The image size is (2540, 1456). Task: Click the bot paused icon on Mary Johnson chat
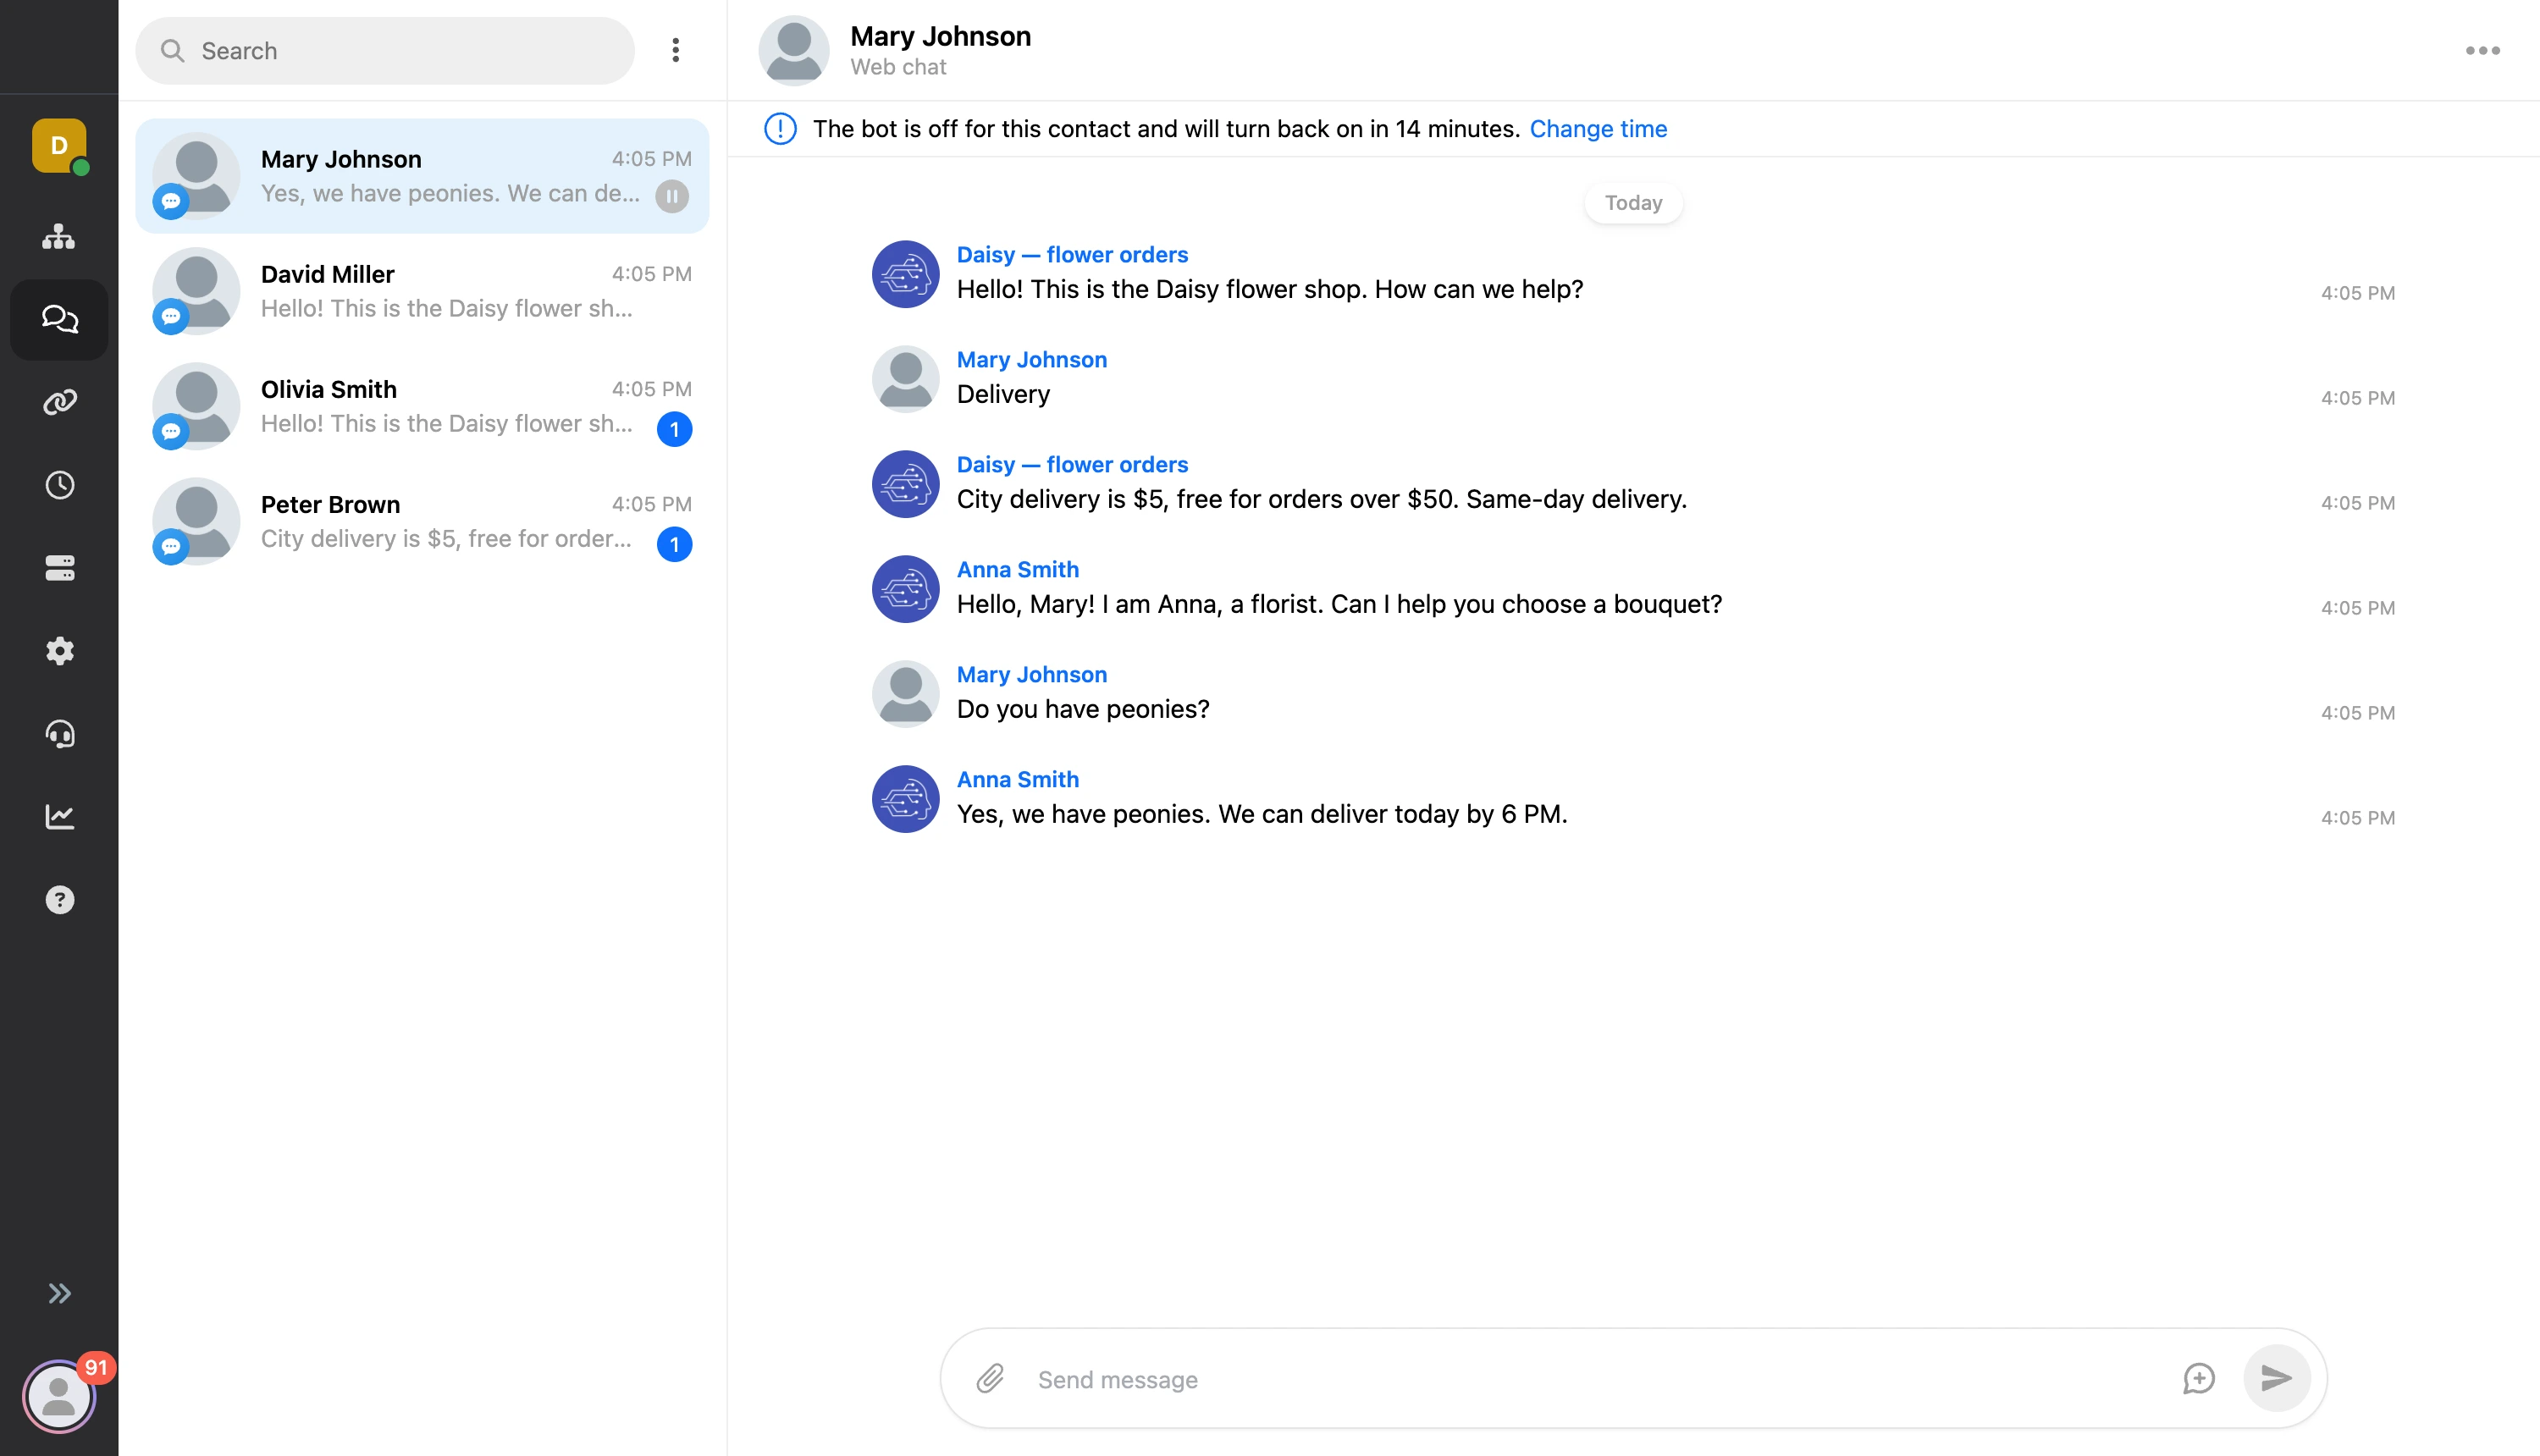[672, 196]
